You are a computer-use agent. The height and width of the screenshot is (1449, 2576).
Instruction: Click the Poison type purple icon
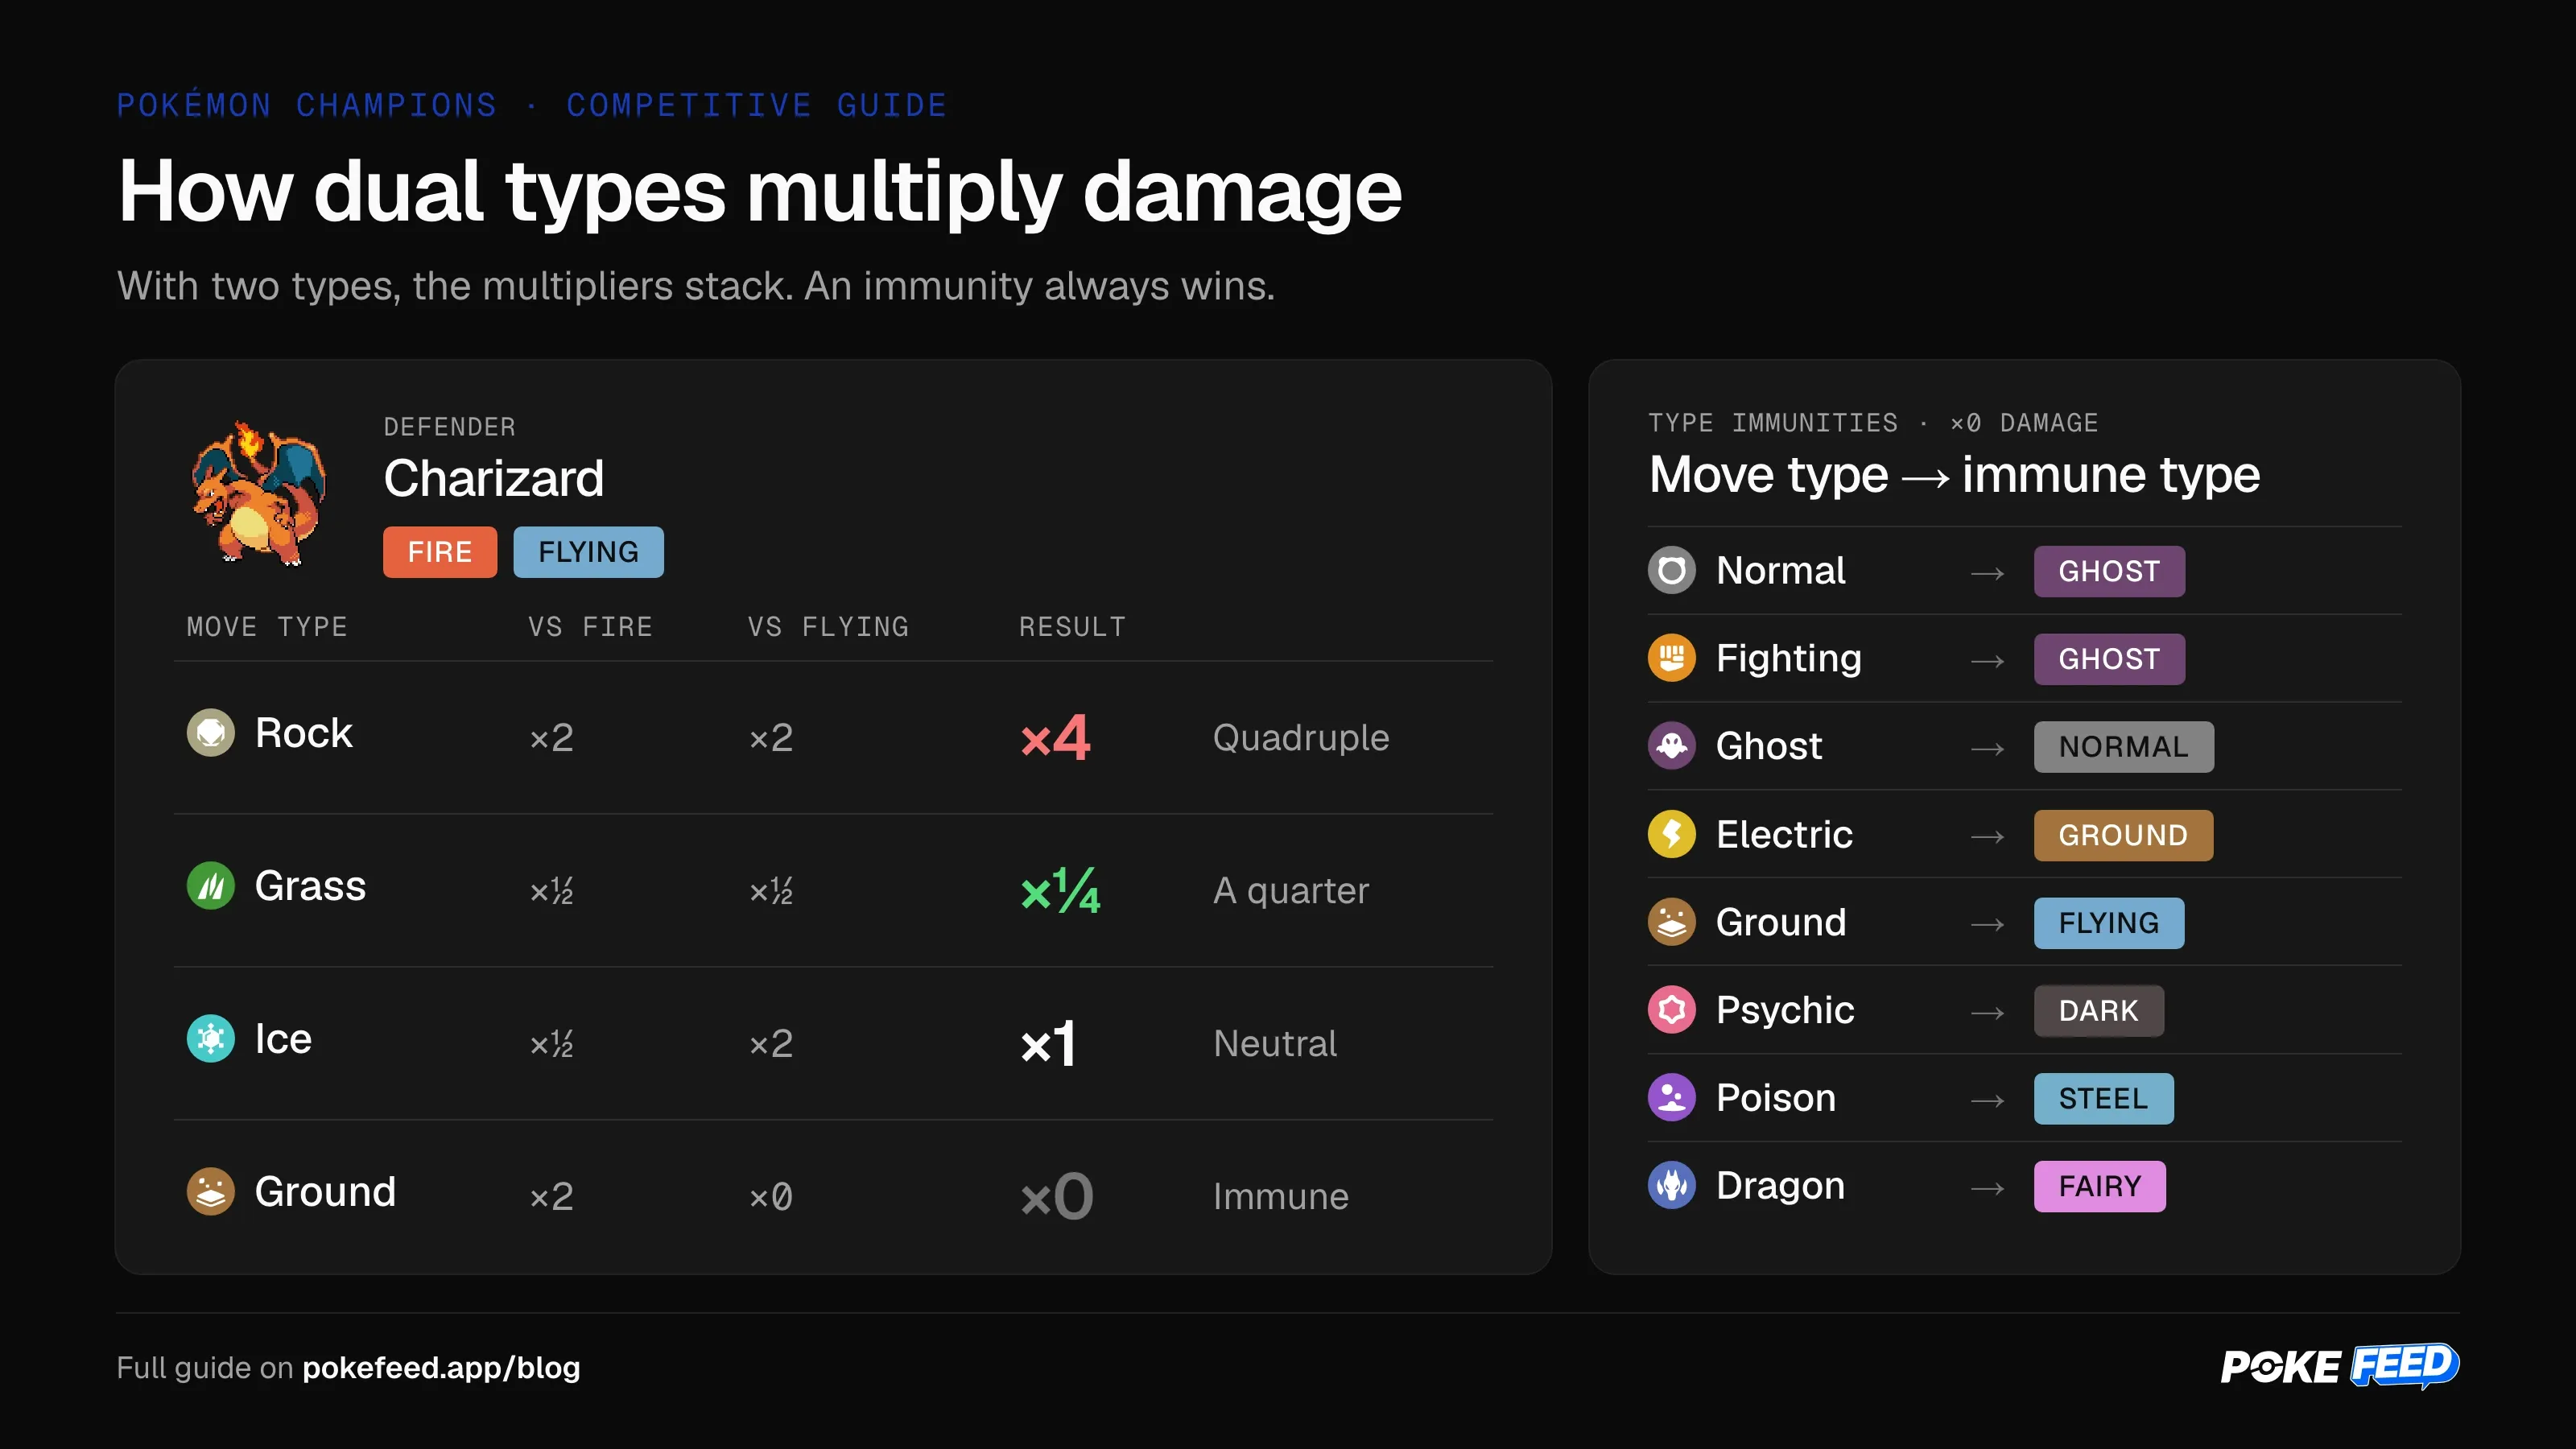click(1672, 1098)
